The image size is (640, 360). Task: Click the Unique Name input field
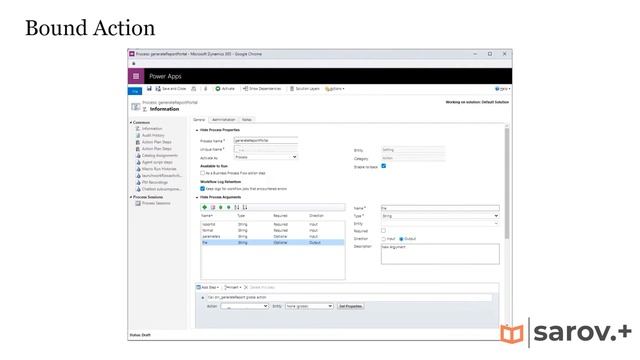[266, 149]
